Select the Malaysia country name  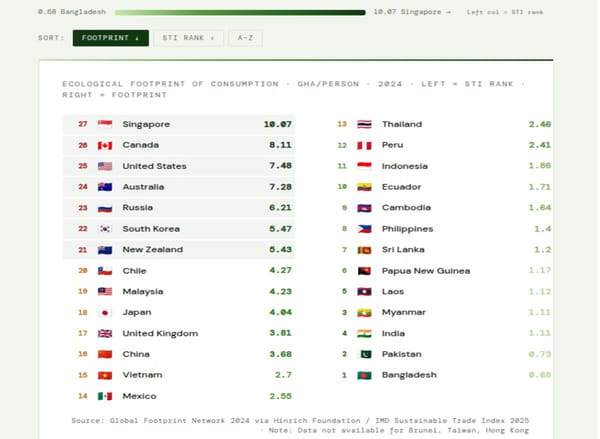tap(143, 292)
